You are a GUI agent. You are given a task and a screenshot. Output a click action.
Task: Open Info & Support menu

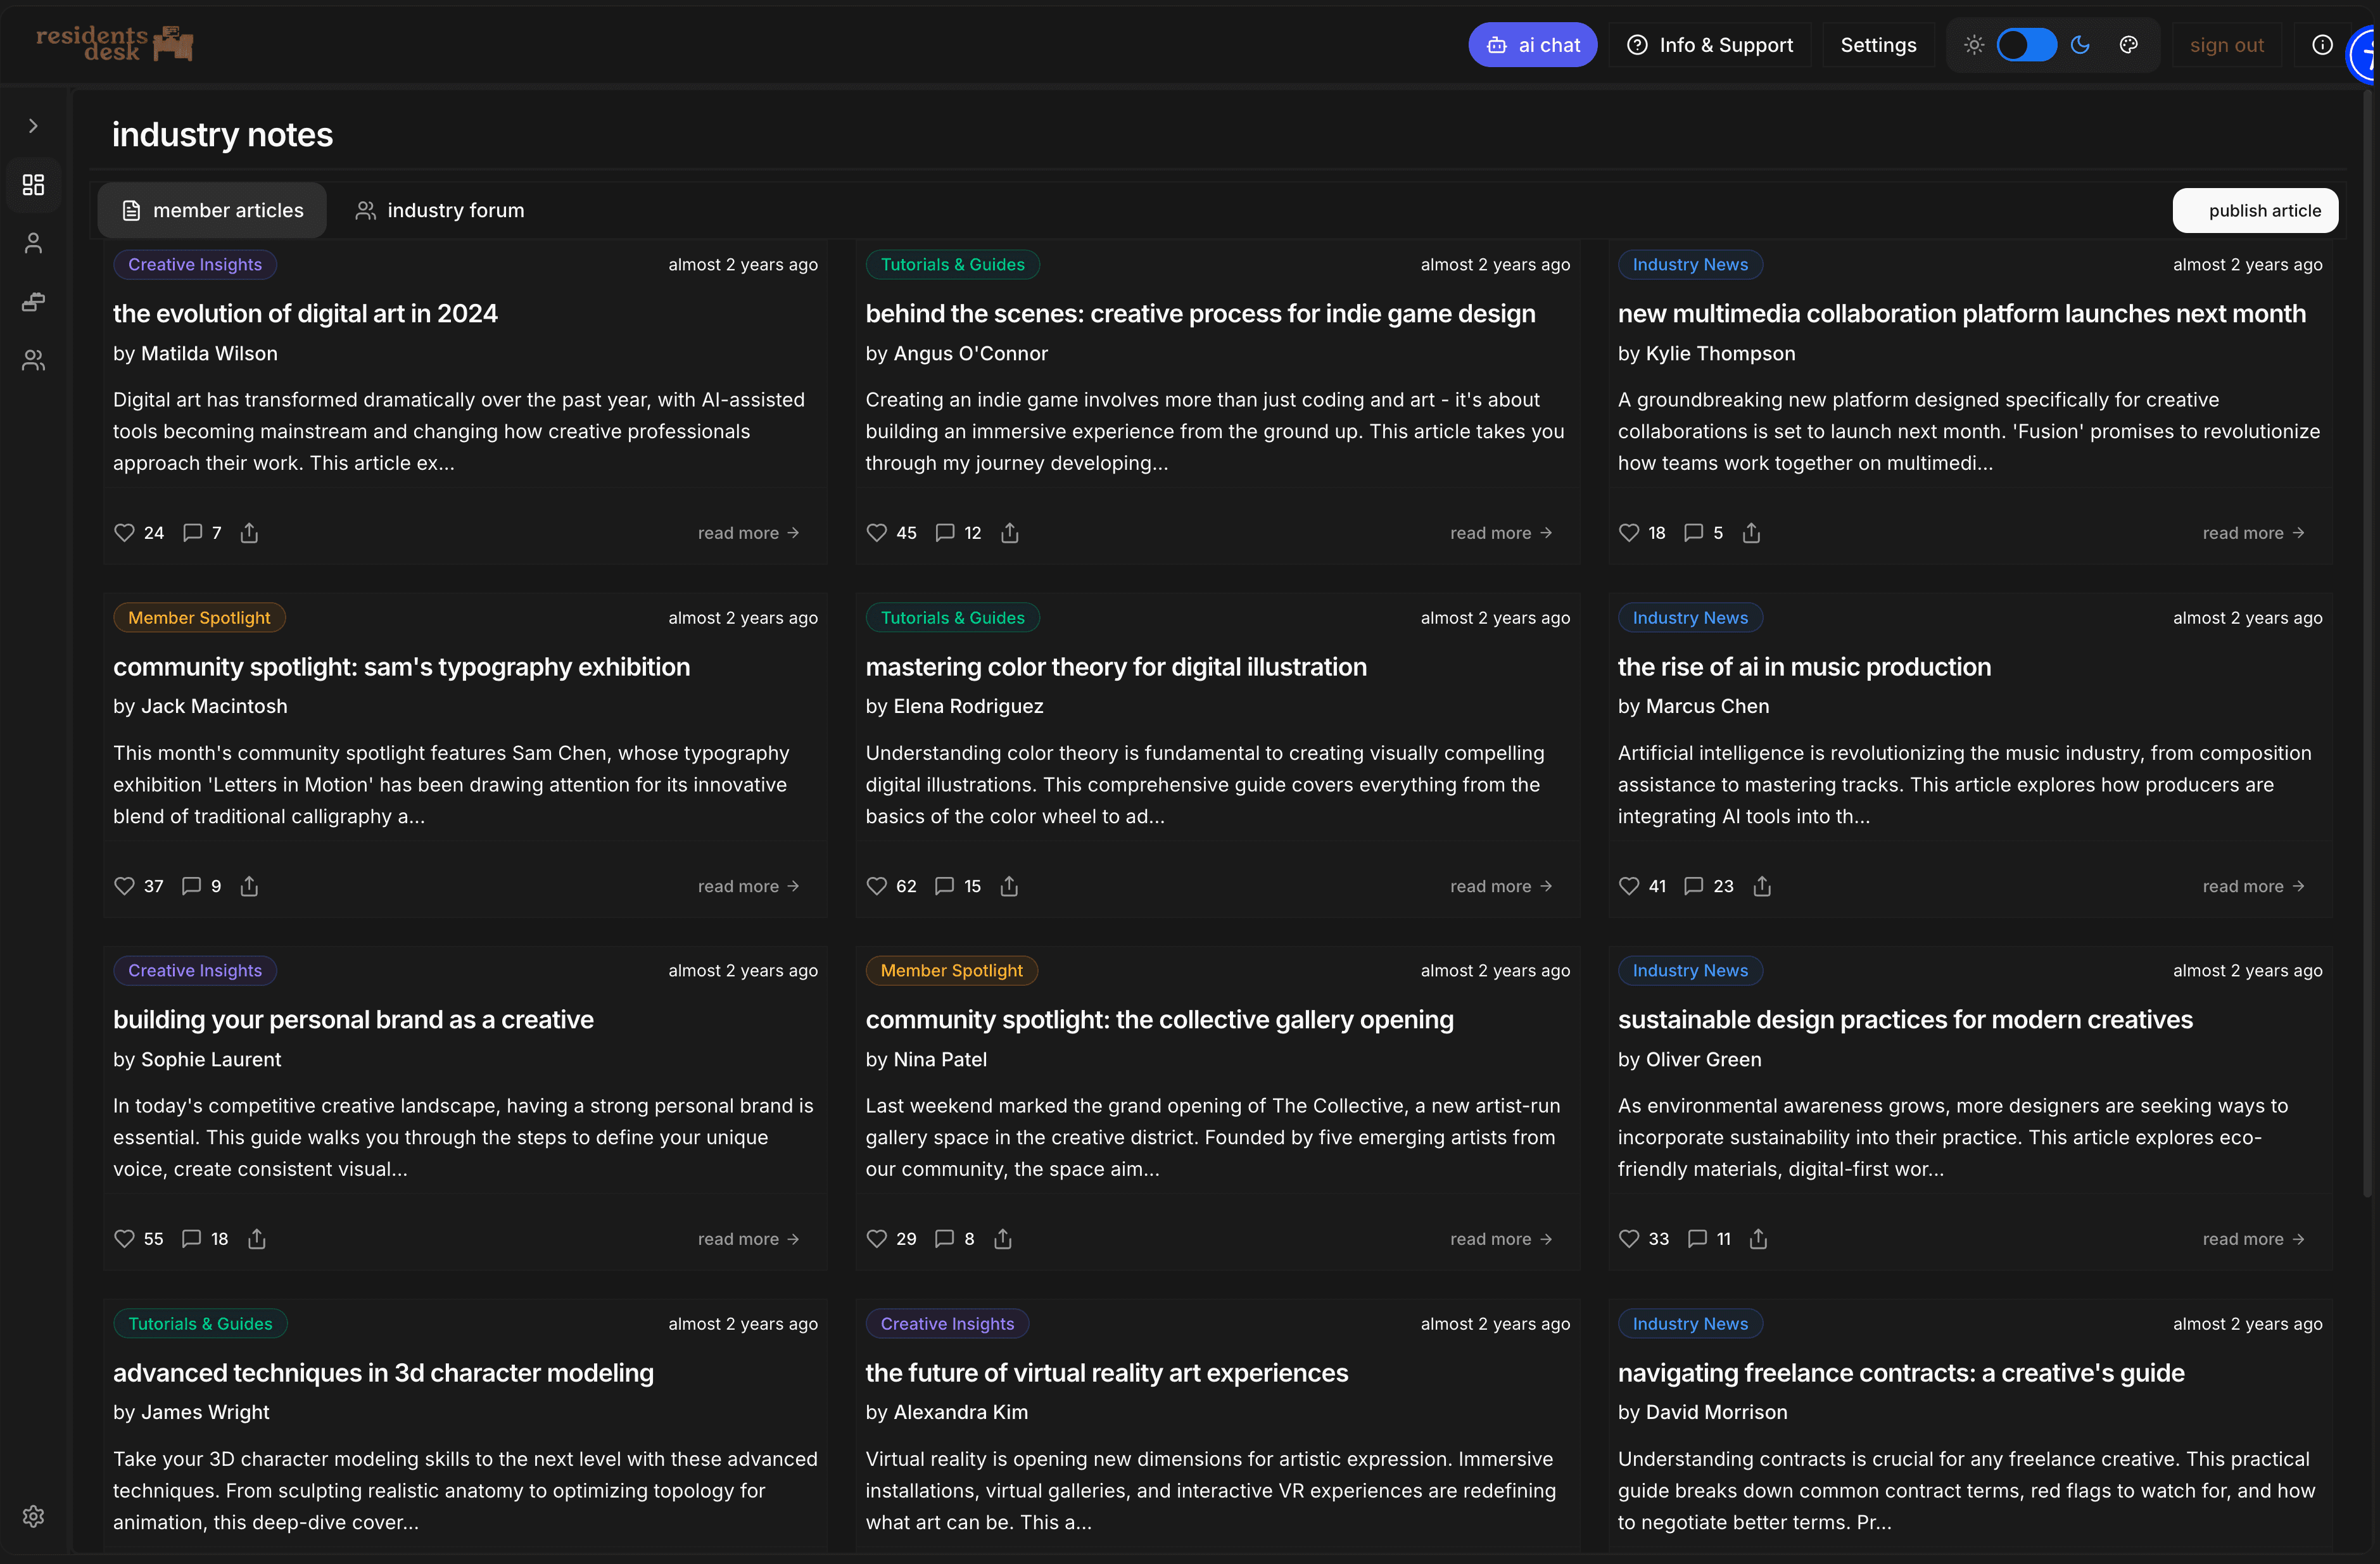tap(1710, 45)
